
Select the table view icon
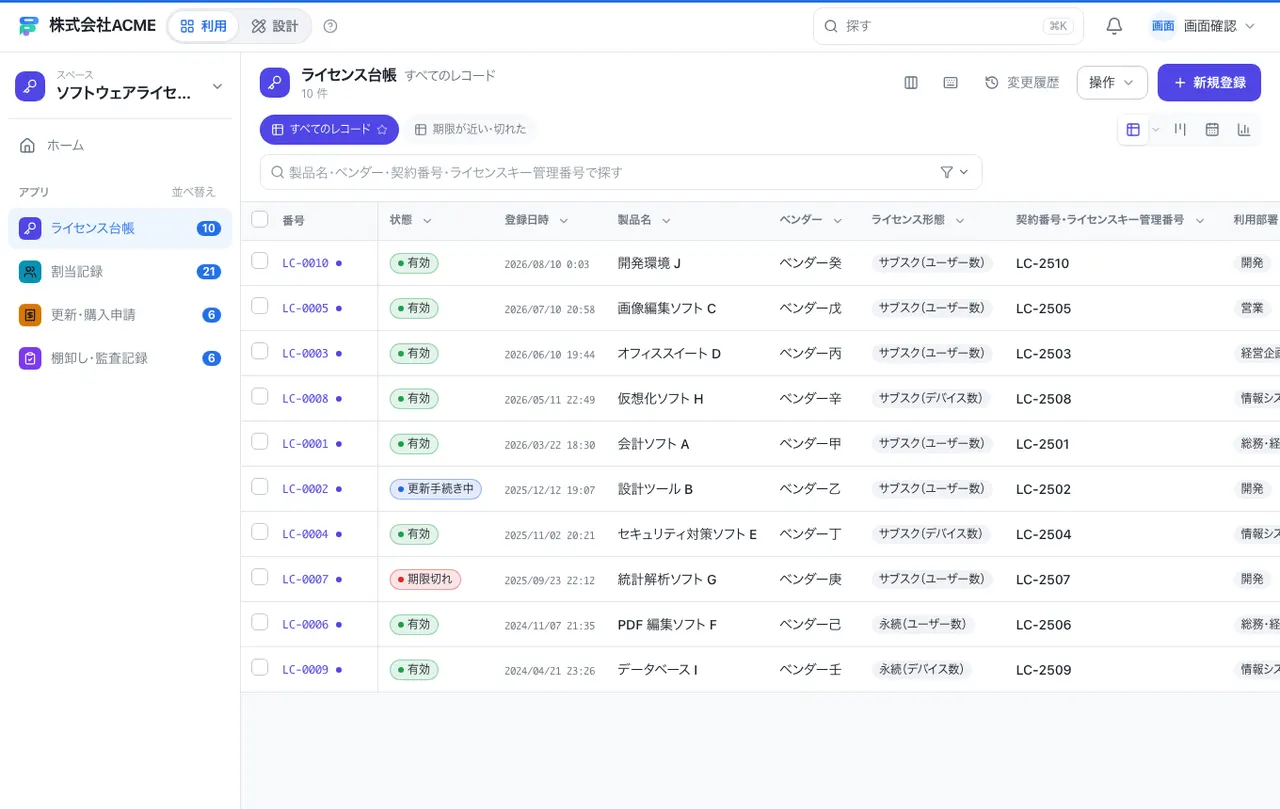tap(1133, 129)
